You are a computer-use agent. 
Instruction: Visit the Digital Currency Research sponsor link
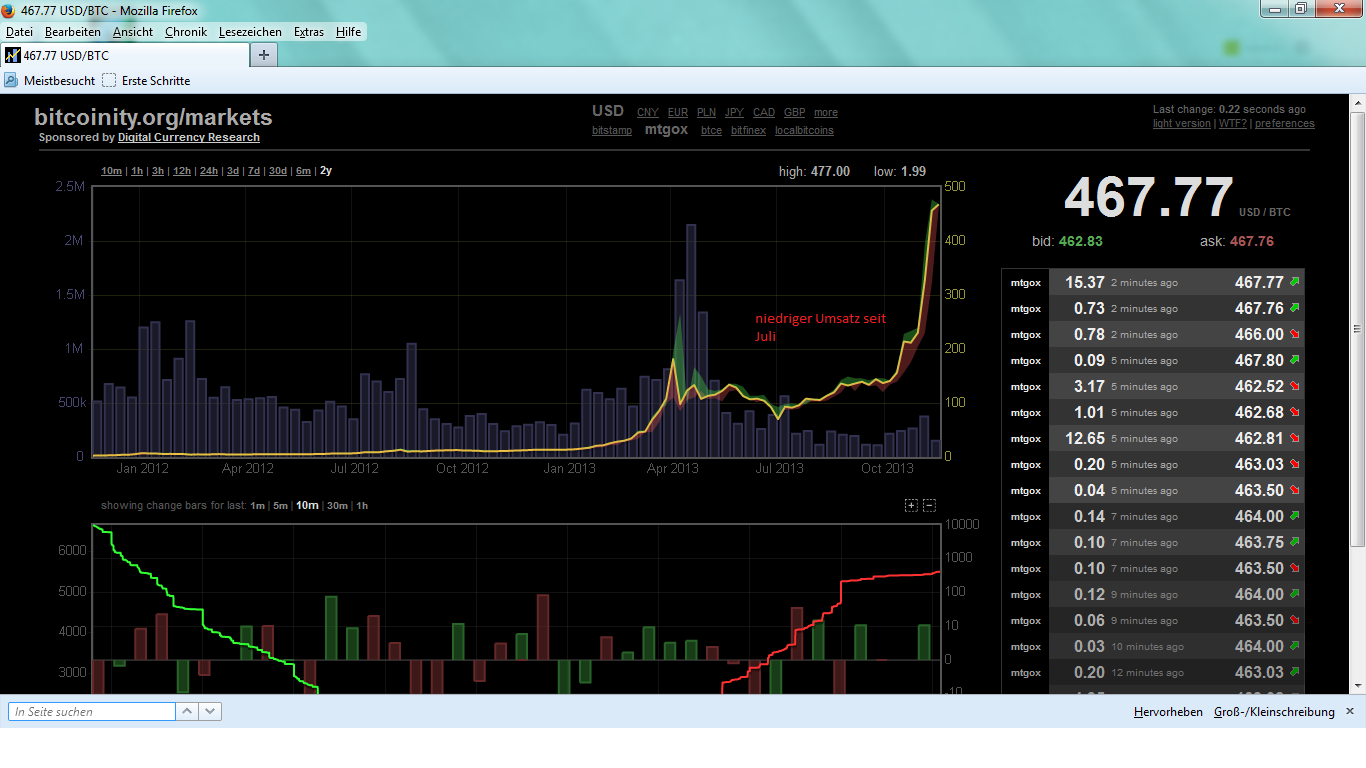[x=188, y=137]
